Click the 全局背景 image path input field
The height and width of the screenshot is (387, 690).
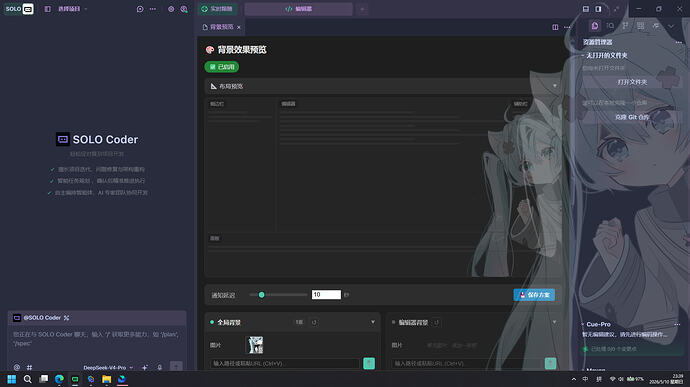pos(285,364)
